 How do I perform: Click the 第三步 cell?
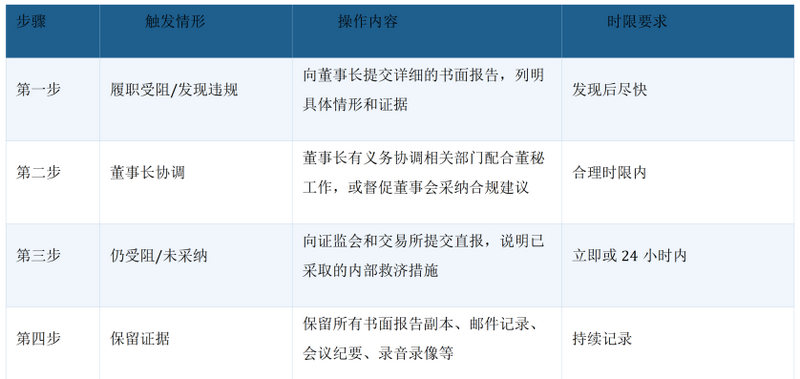pos(53,265)
